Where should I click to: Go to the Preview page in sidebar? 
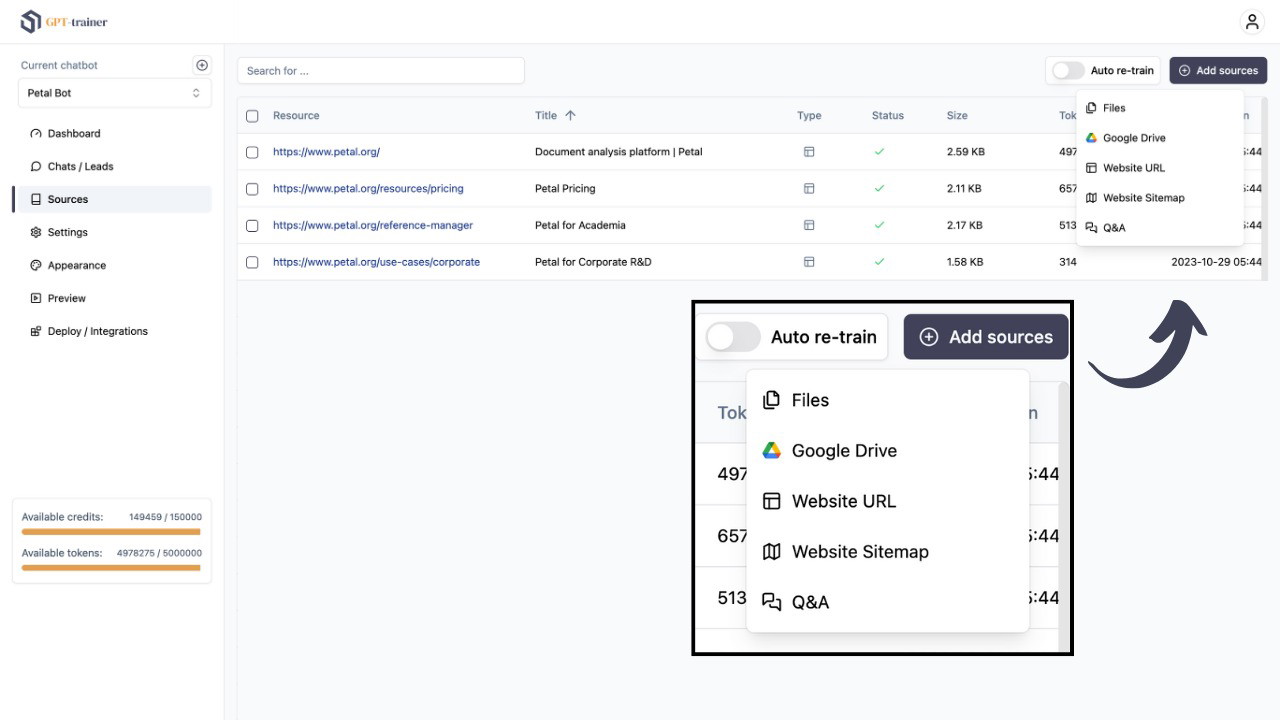(66, 299)
